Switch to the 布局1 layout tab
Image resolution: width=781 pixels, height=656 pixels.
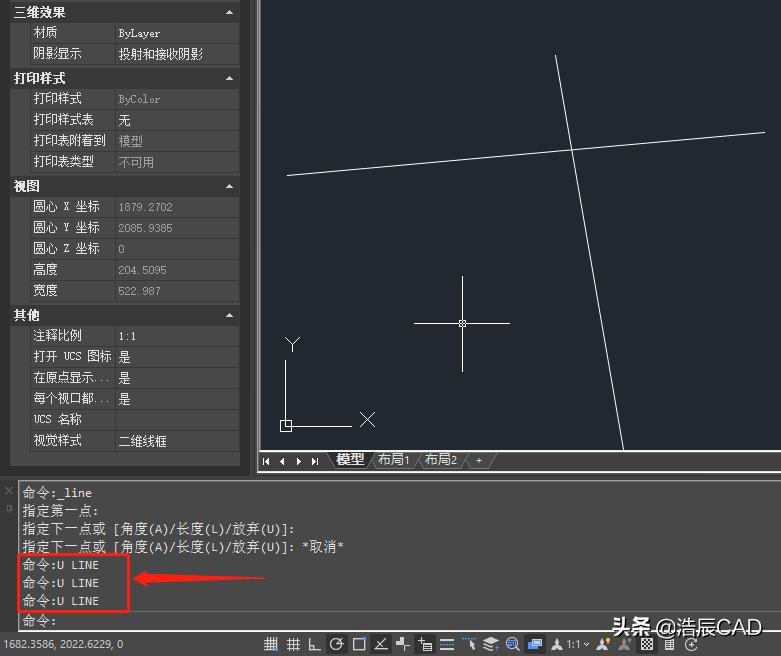pyautogui.click(x=394, y=460)
